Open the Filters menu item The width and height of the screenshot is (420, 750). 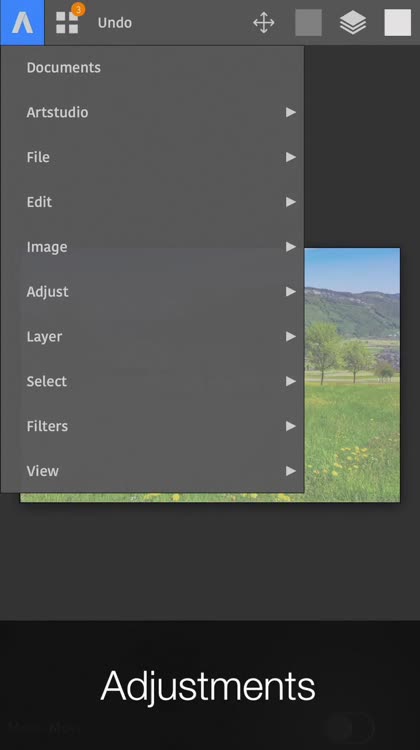tap(152, 426)
